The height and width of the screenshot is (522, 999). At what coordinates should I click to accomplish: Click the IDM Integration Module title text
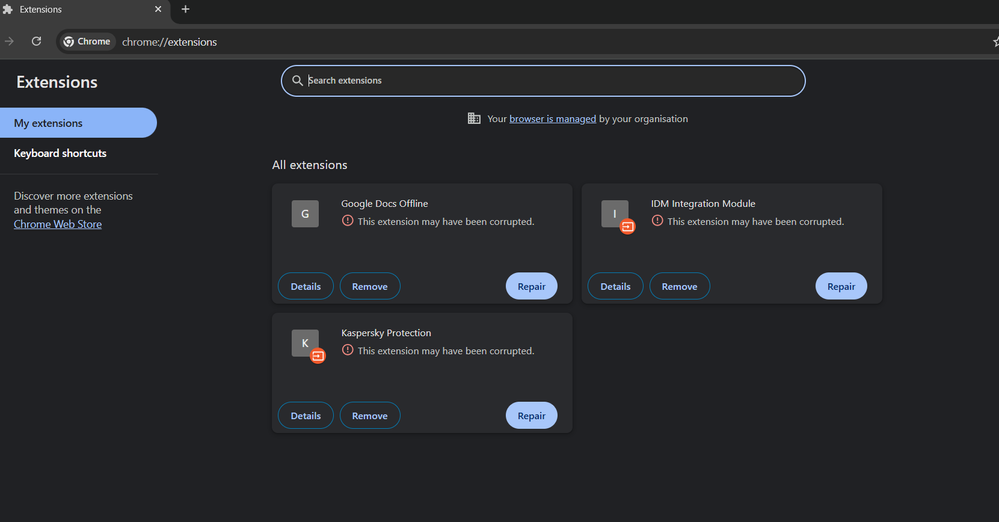(x=703, y=203)
